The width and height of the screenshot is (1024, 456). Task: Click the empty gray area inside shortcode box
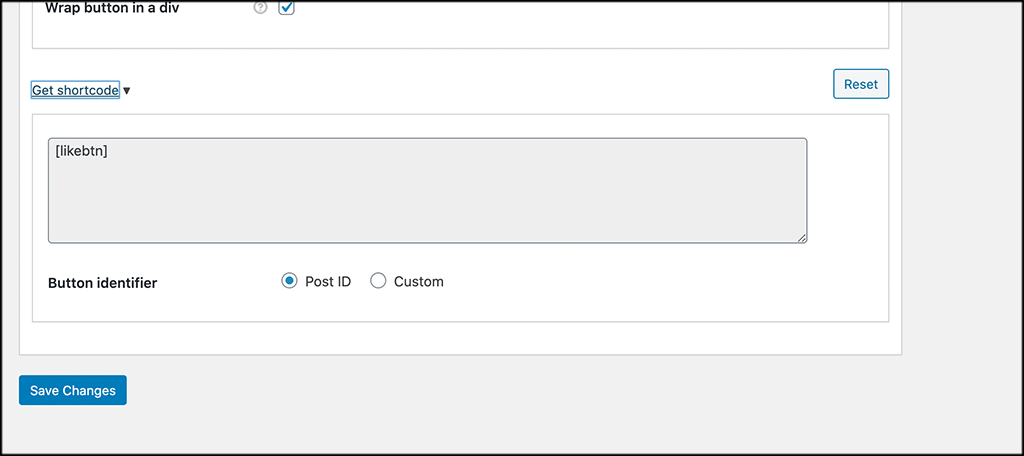pyautogui.click(x=428, y=203)
